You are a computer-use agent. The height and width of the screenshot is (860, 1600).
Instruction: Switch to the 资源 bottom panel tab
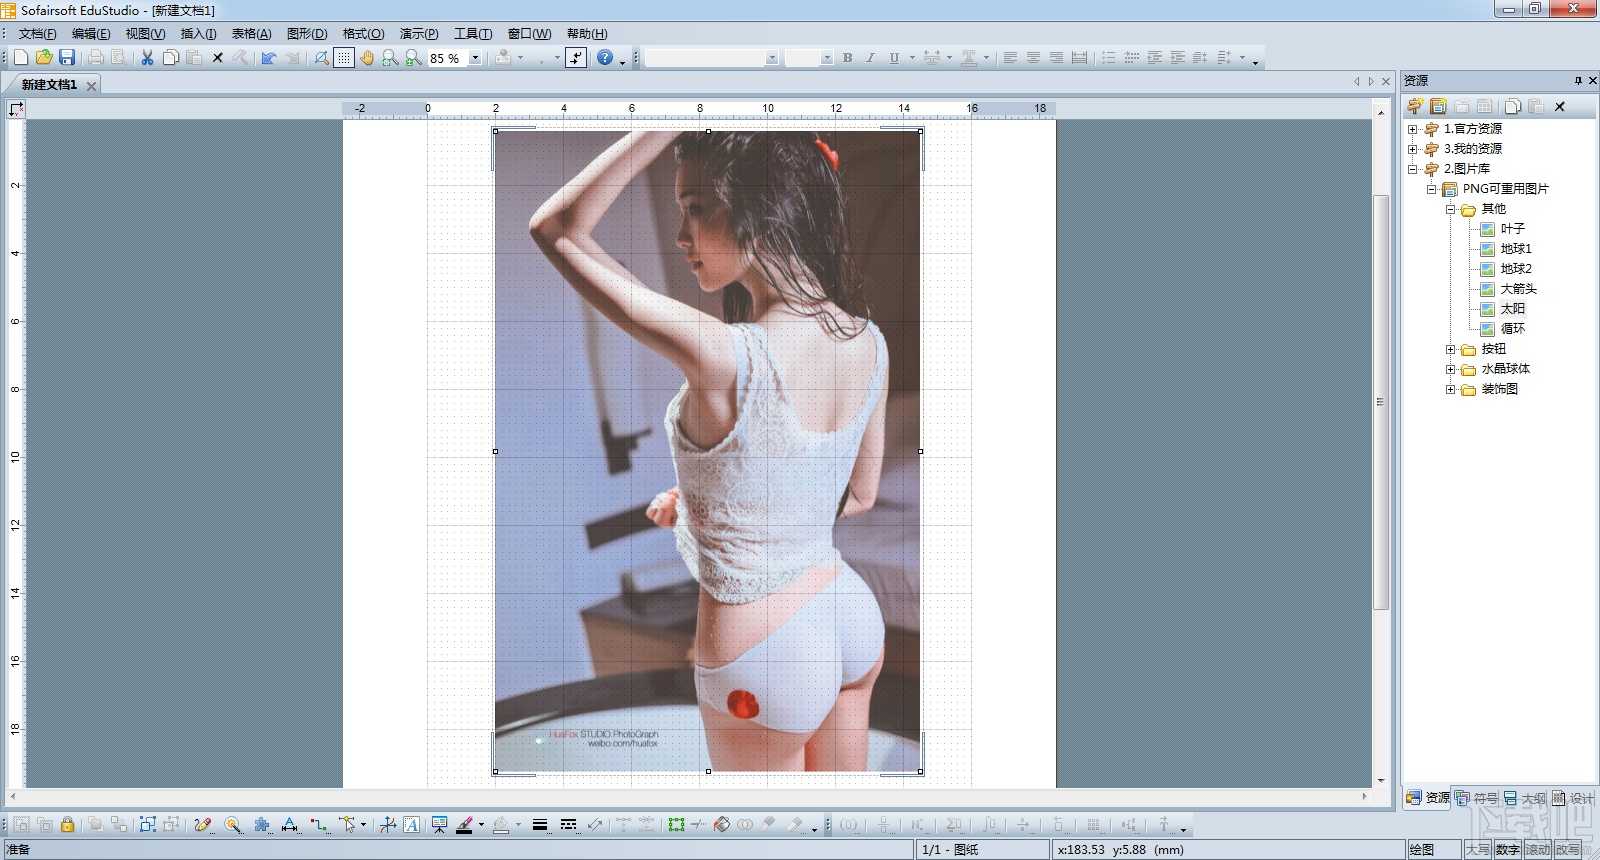[x=1428, y=798]
